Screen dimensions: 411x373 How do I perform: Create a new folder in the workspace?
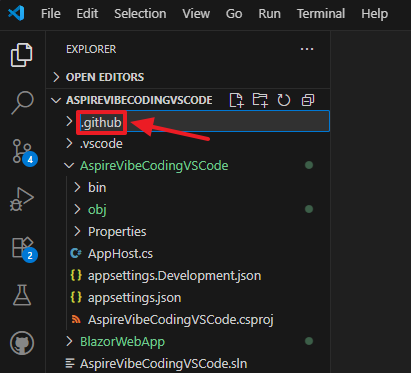(x=260, y=100)
